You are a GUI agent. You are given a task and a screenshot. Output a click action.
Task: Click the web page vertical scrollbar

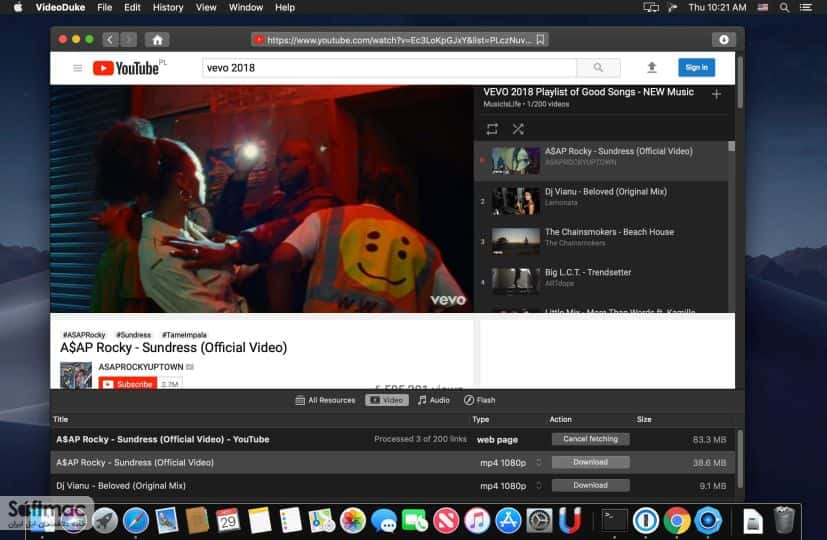pyautogui.click(x=740, y=82)
